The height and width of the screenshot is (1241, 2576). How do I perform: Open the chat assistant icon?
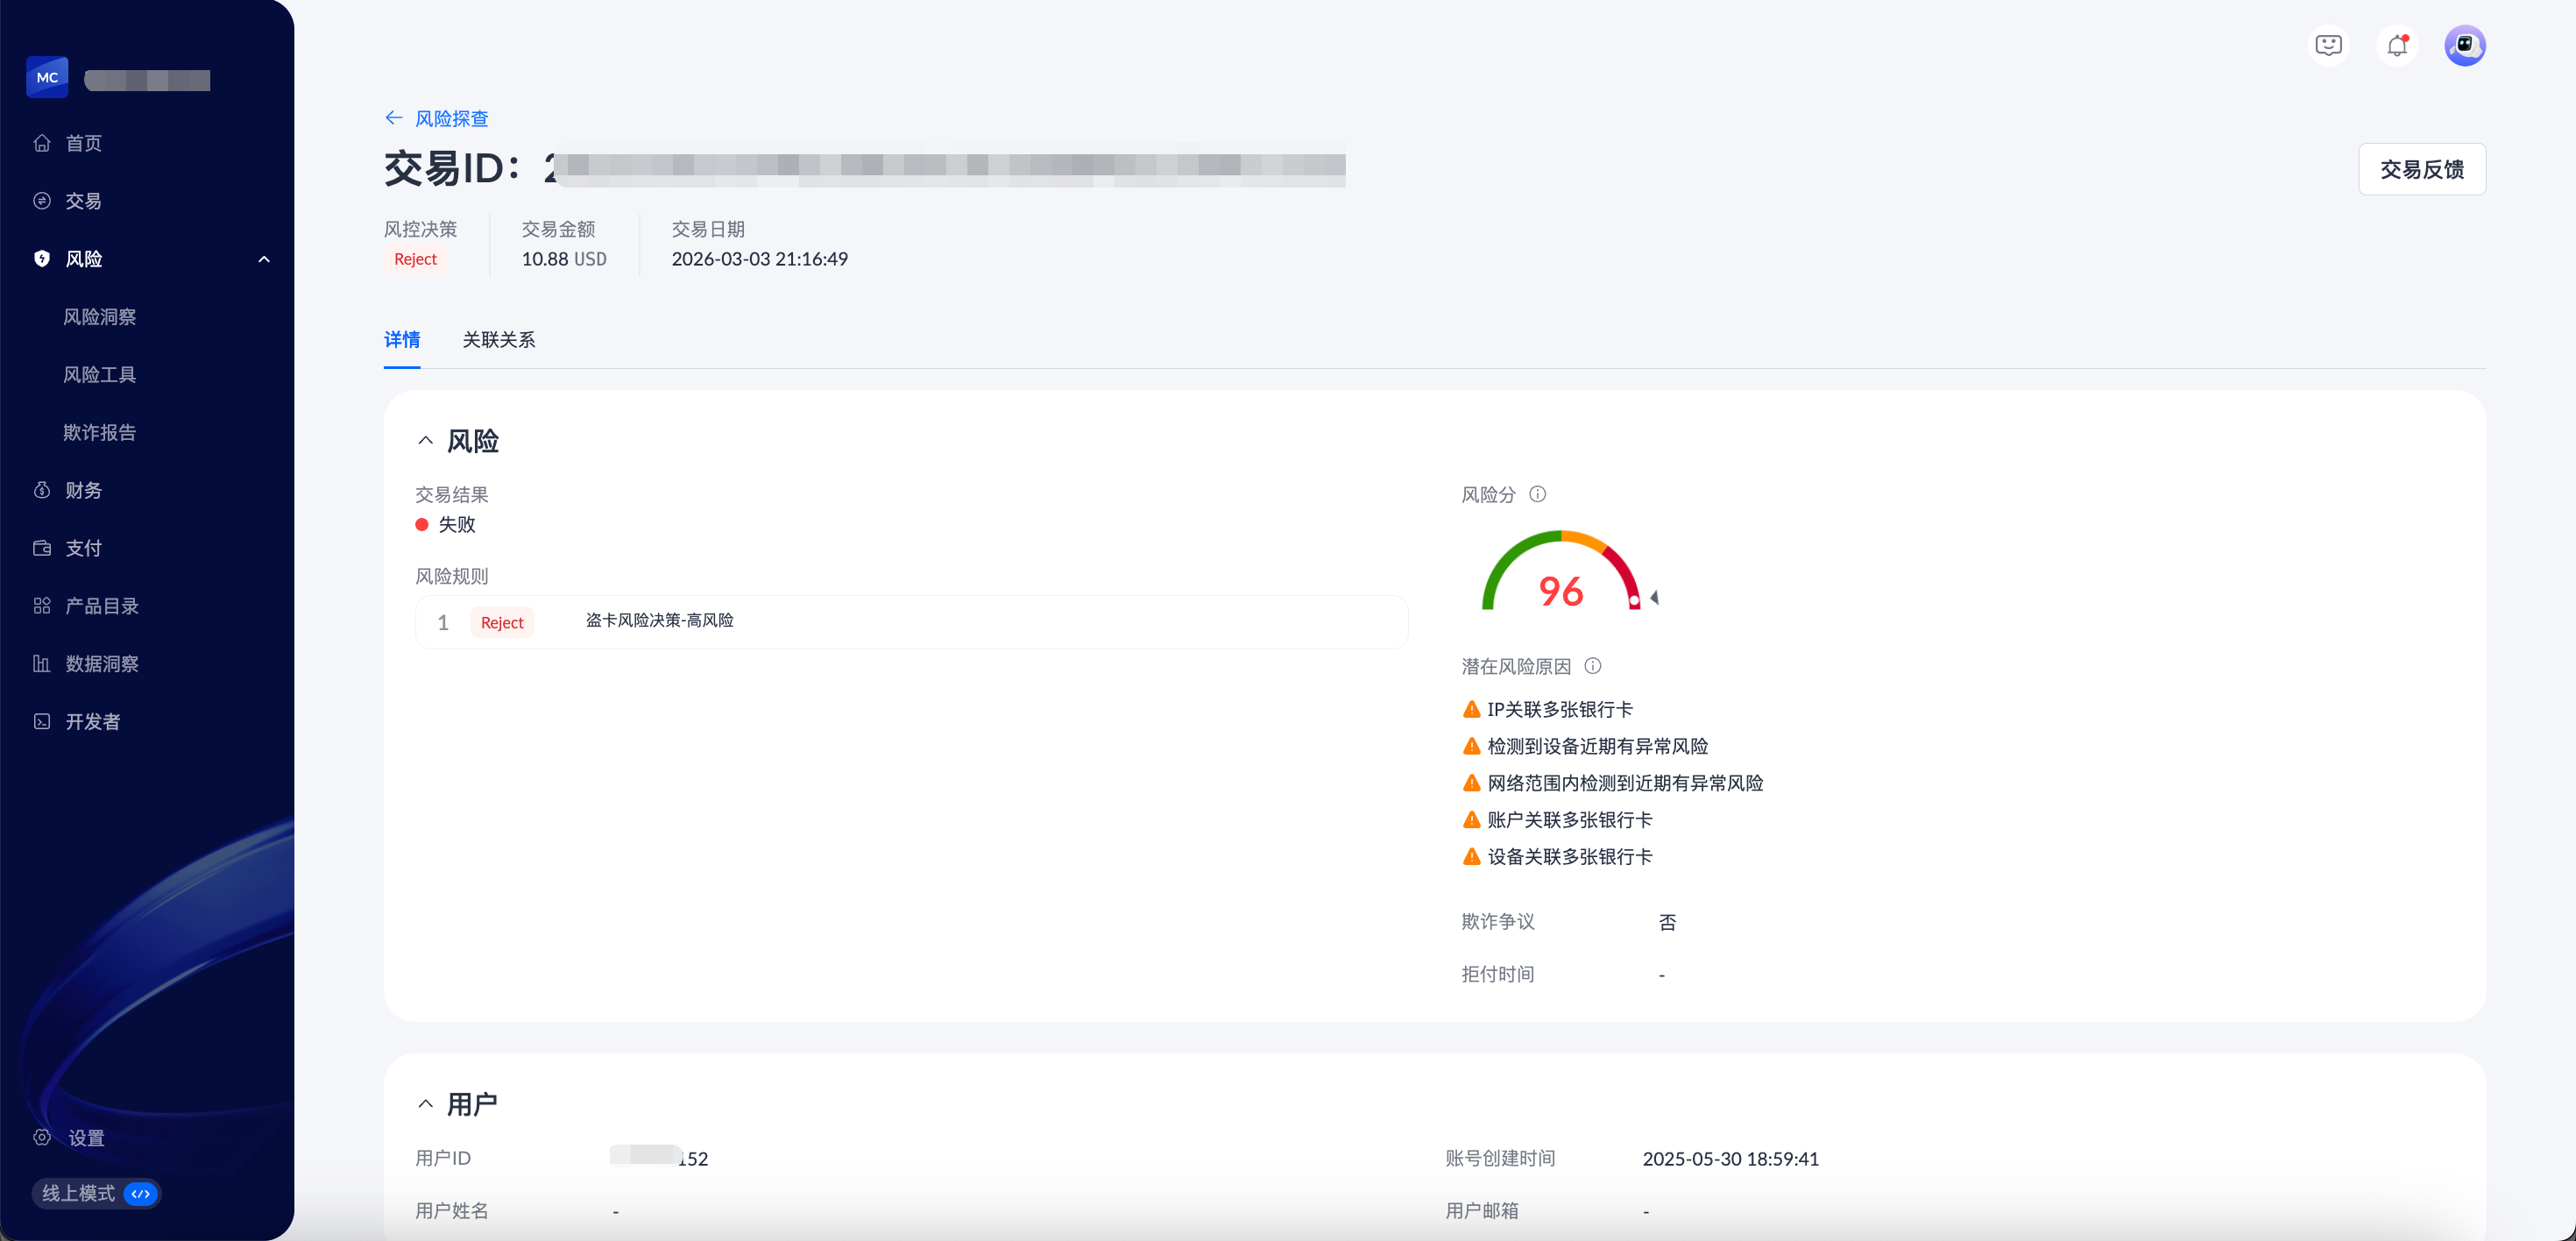point(2328,46)
